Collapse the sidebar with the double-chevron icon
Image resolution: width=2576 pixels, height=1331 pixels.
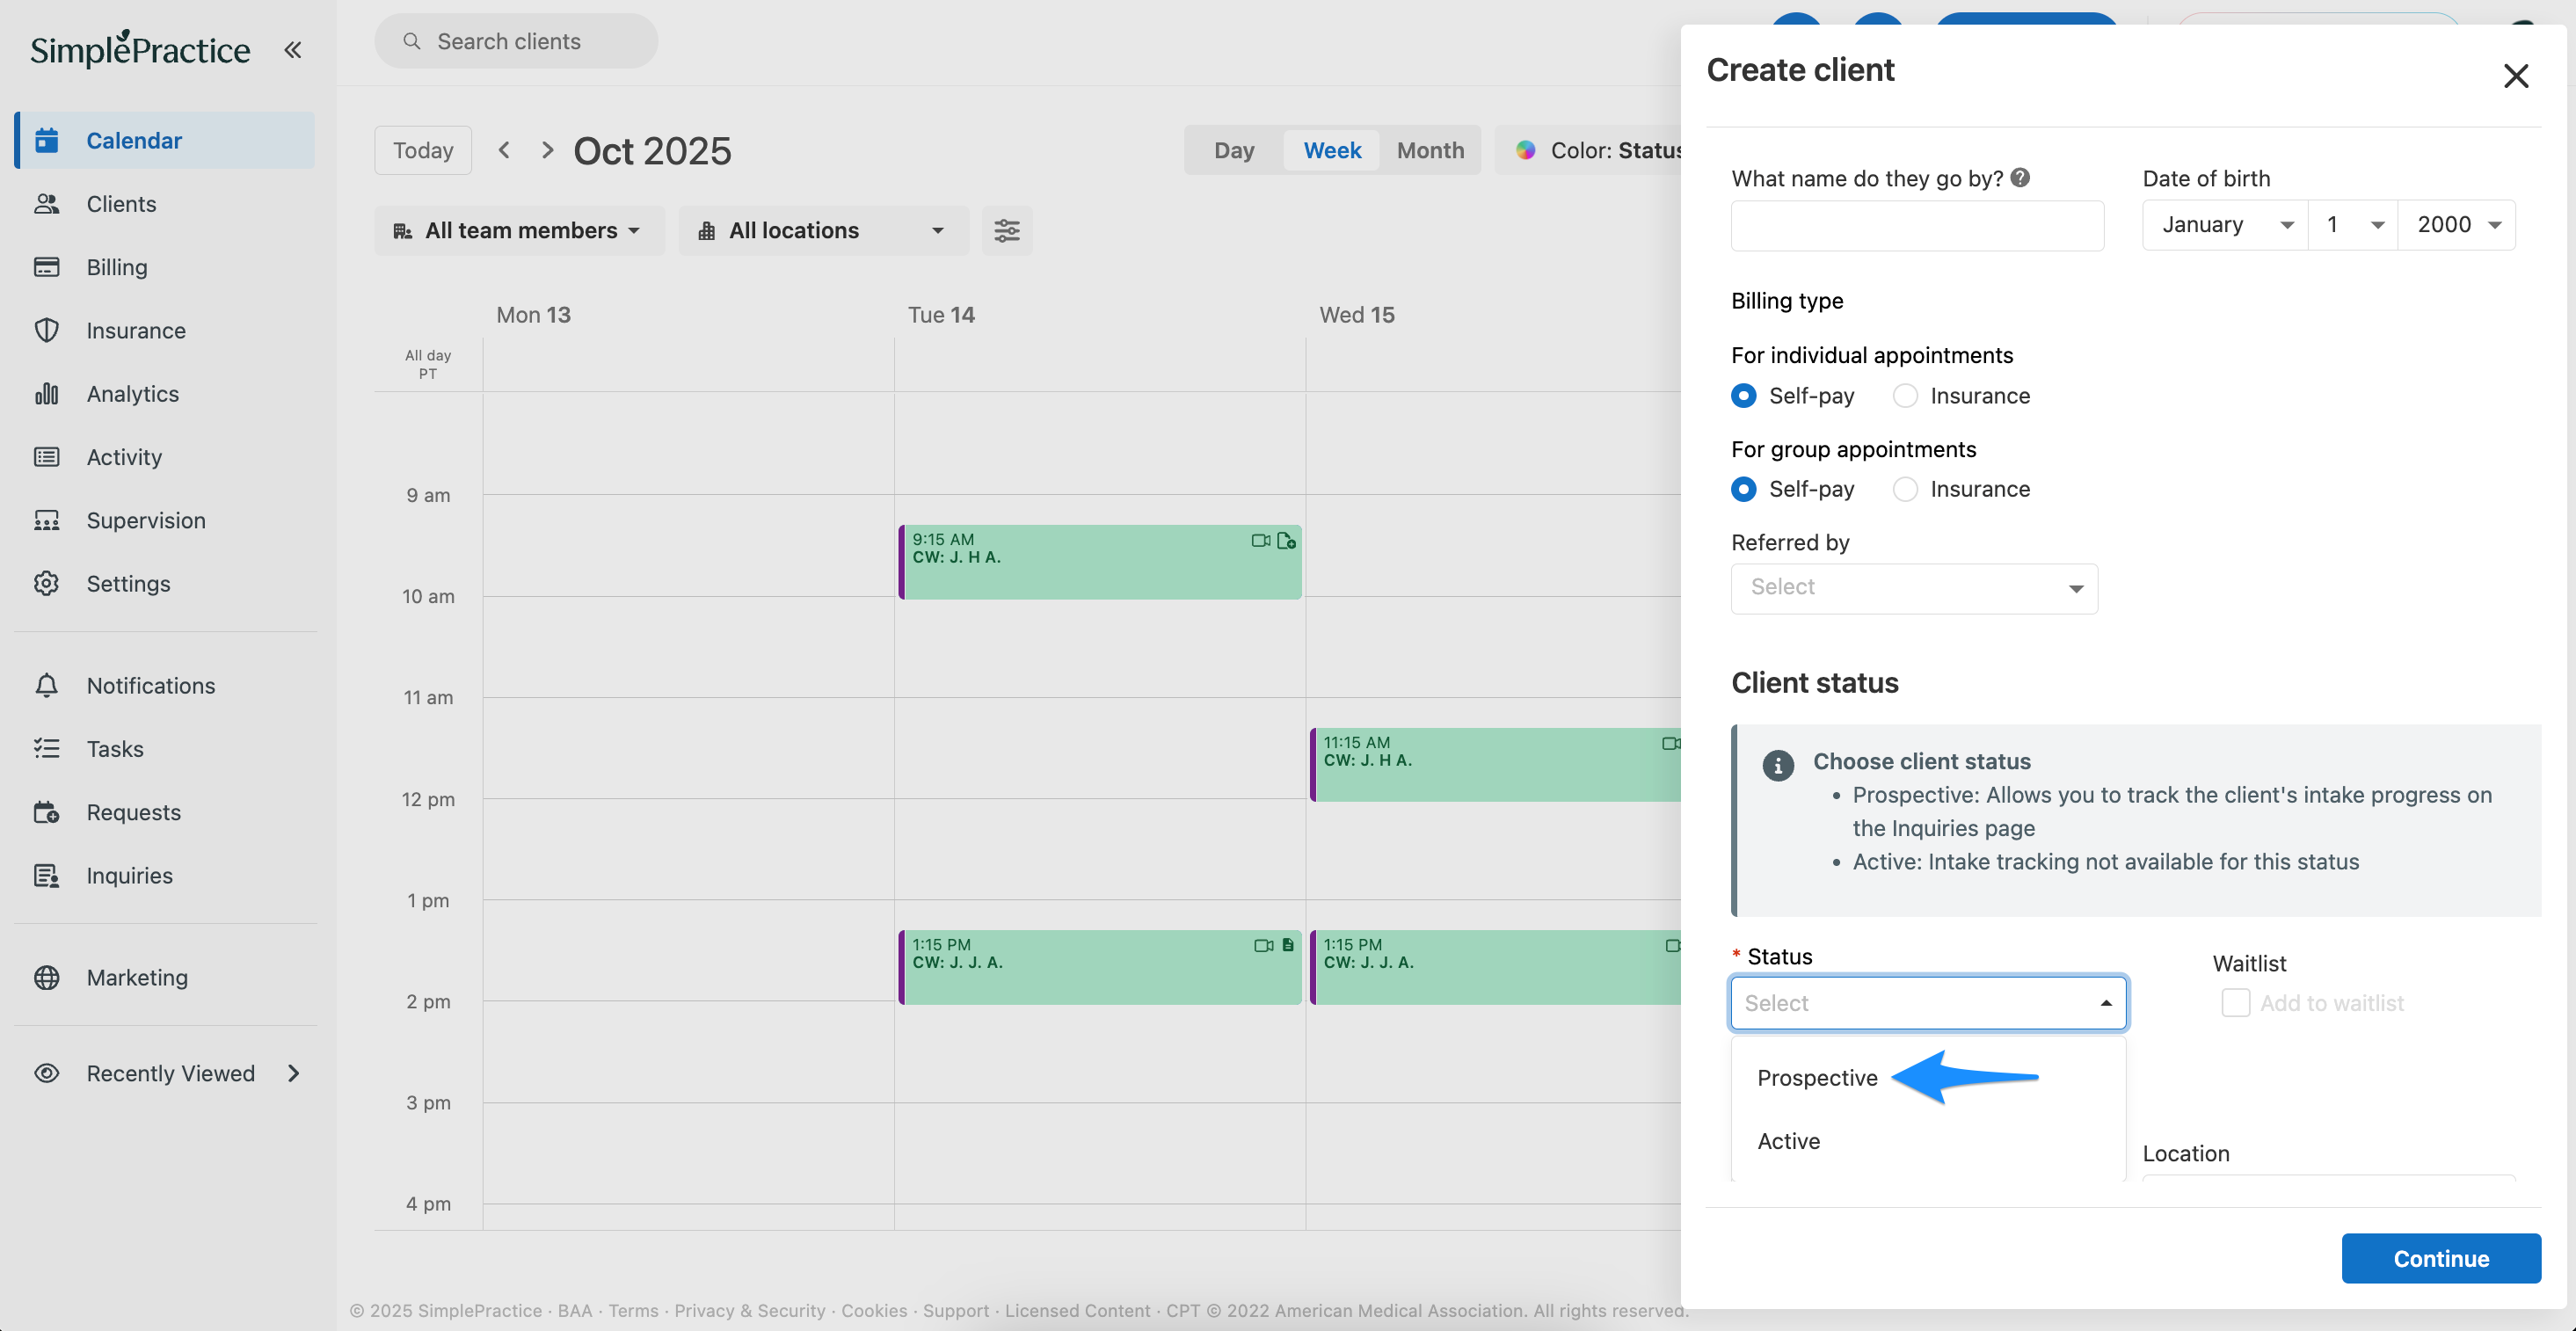[292, 50]
